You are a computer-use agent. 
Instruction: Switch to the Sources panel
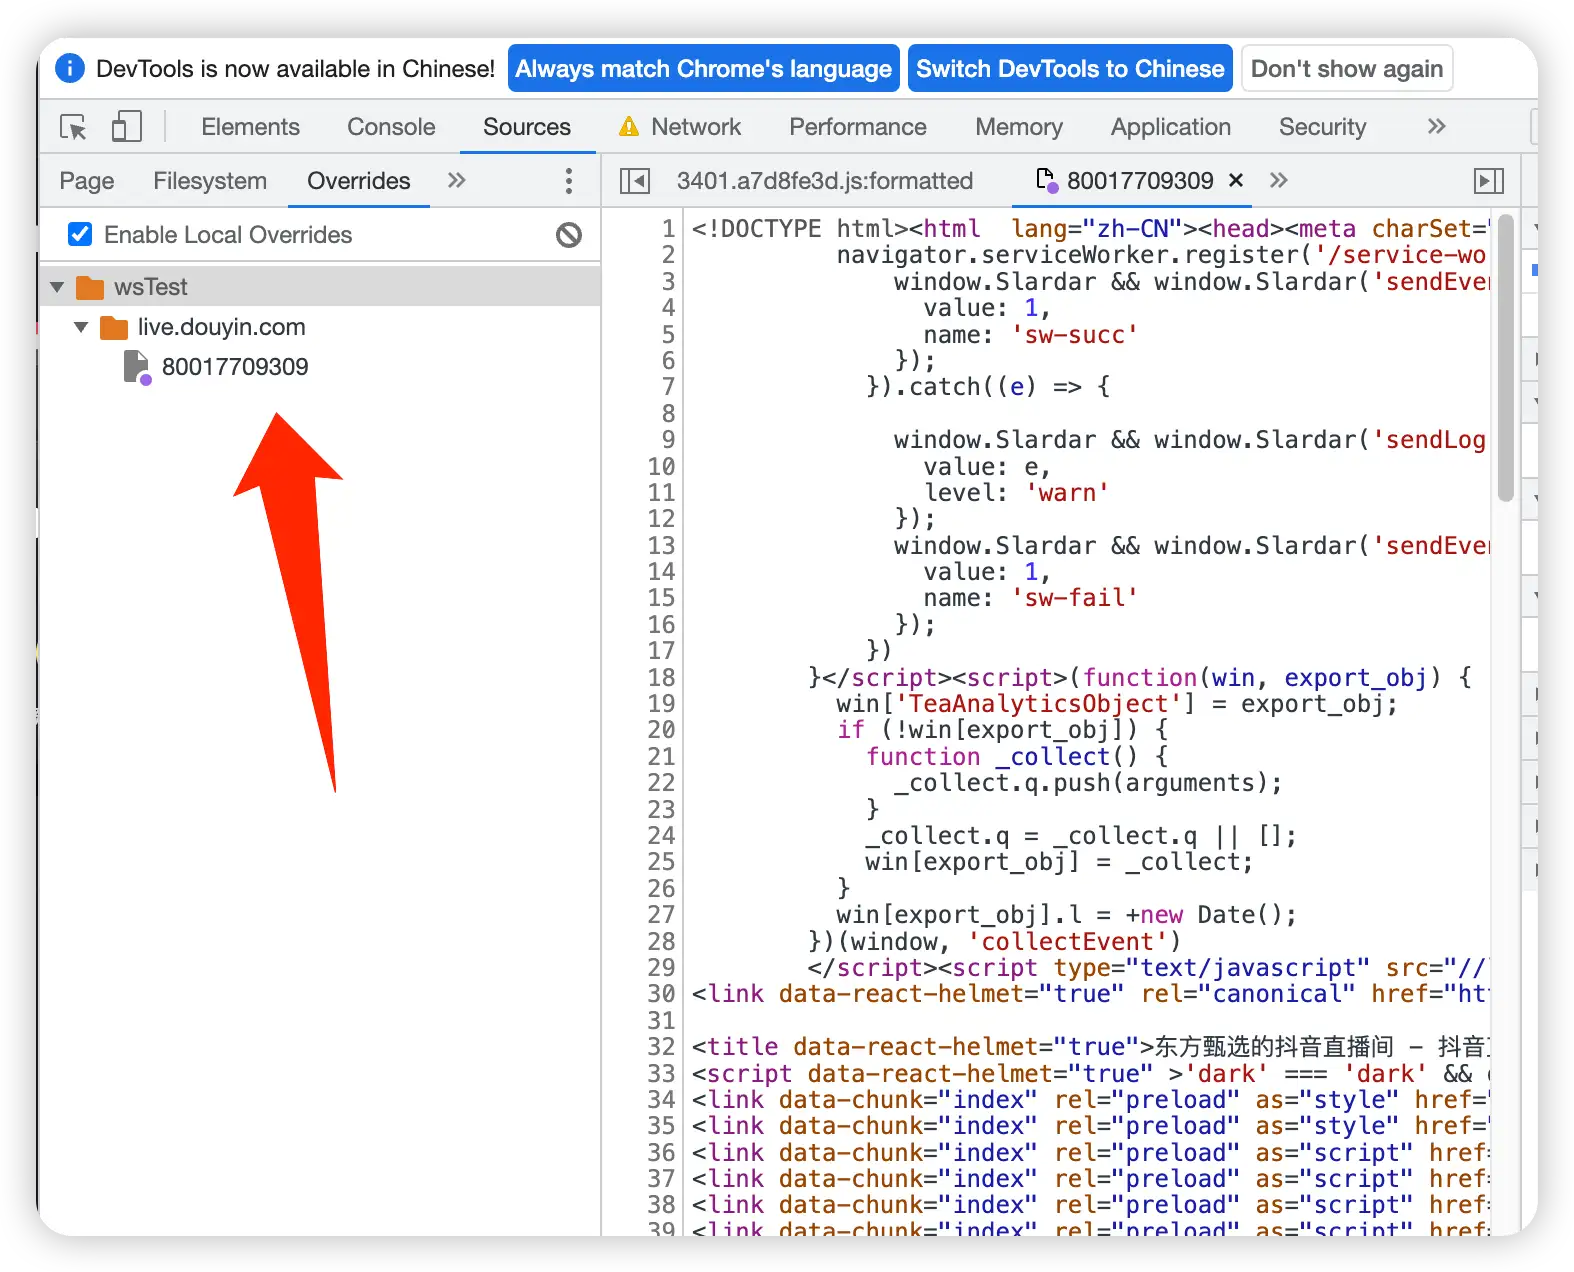point(527,127)
